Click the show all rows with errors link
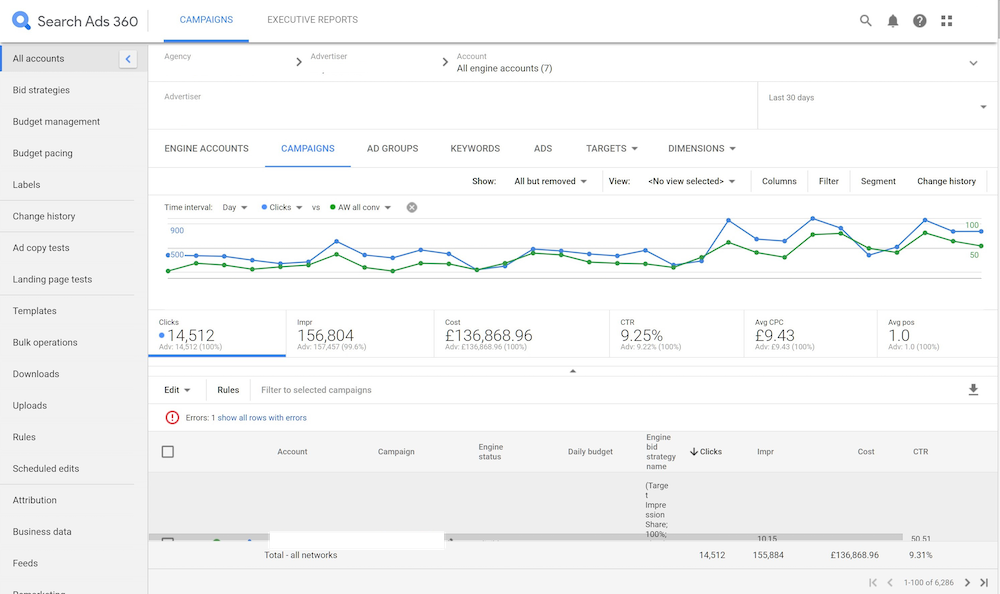The image size is (1000, 594). point(262,418)
